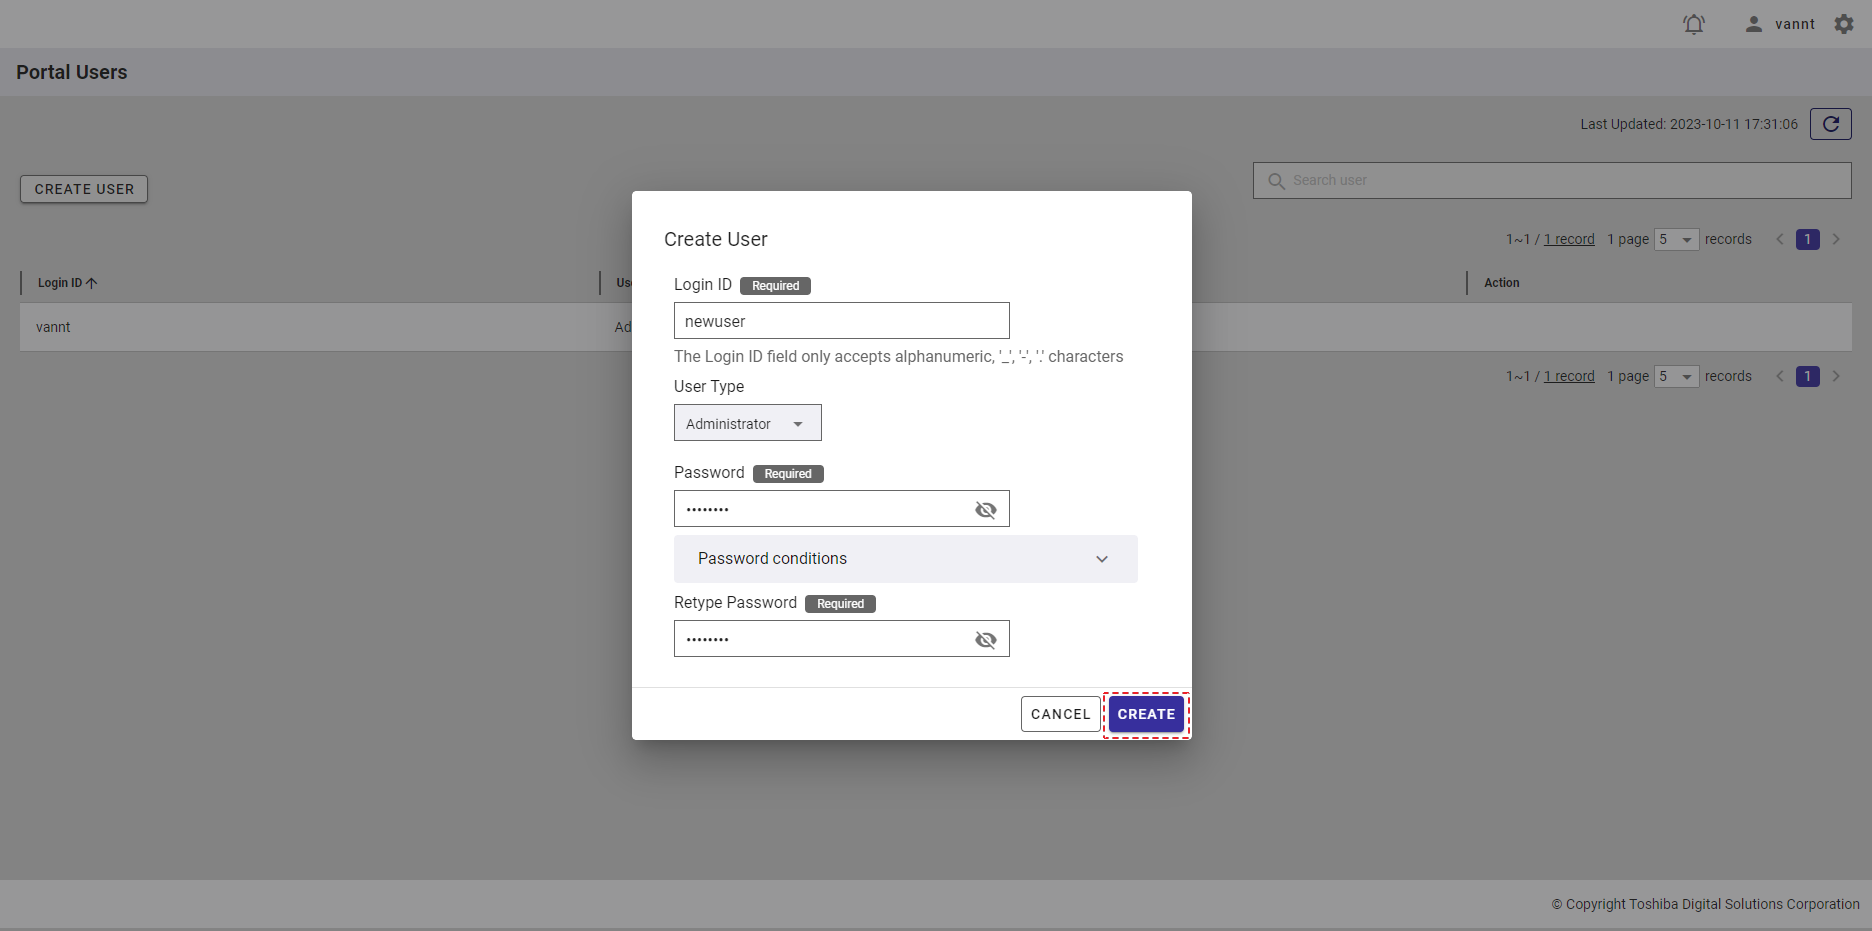This screenshot has width=1872, height=931.
Task: Click into the Login ID input field
Action: point(841,321)
